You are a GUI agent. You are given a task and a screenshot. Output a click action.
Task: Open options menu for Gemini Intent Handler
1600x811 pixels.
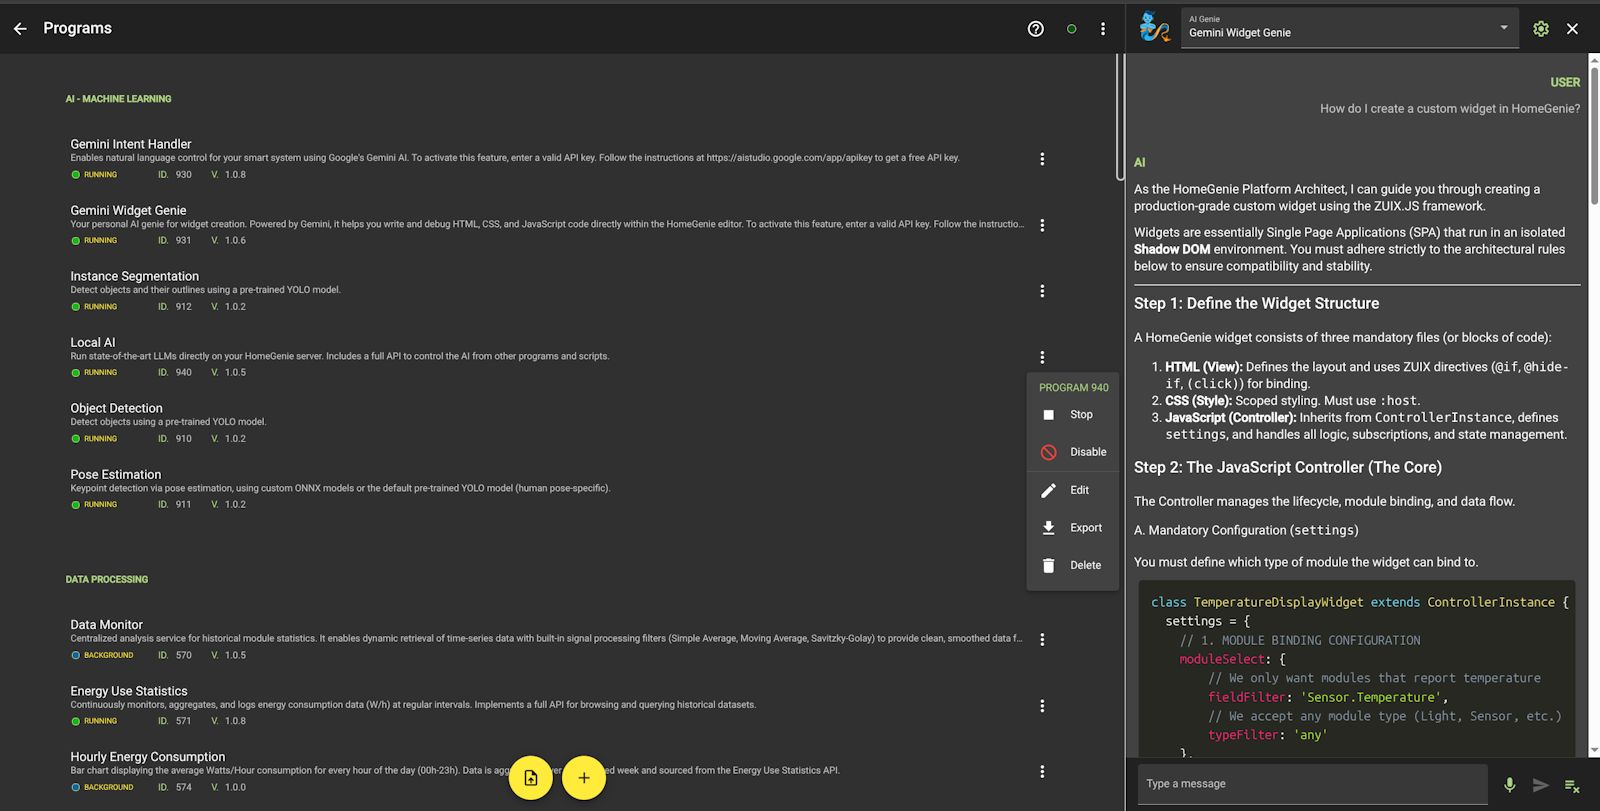[x=1042, y=159]
